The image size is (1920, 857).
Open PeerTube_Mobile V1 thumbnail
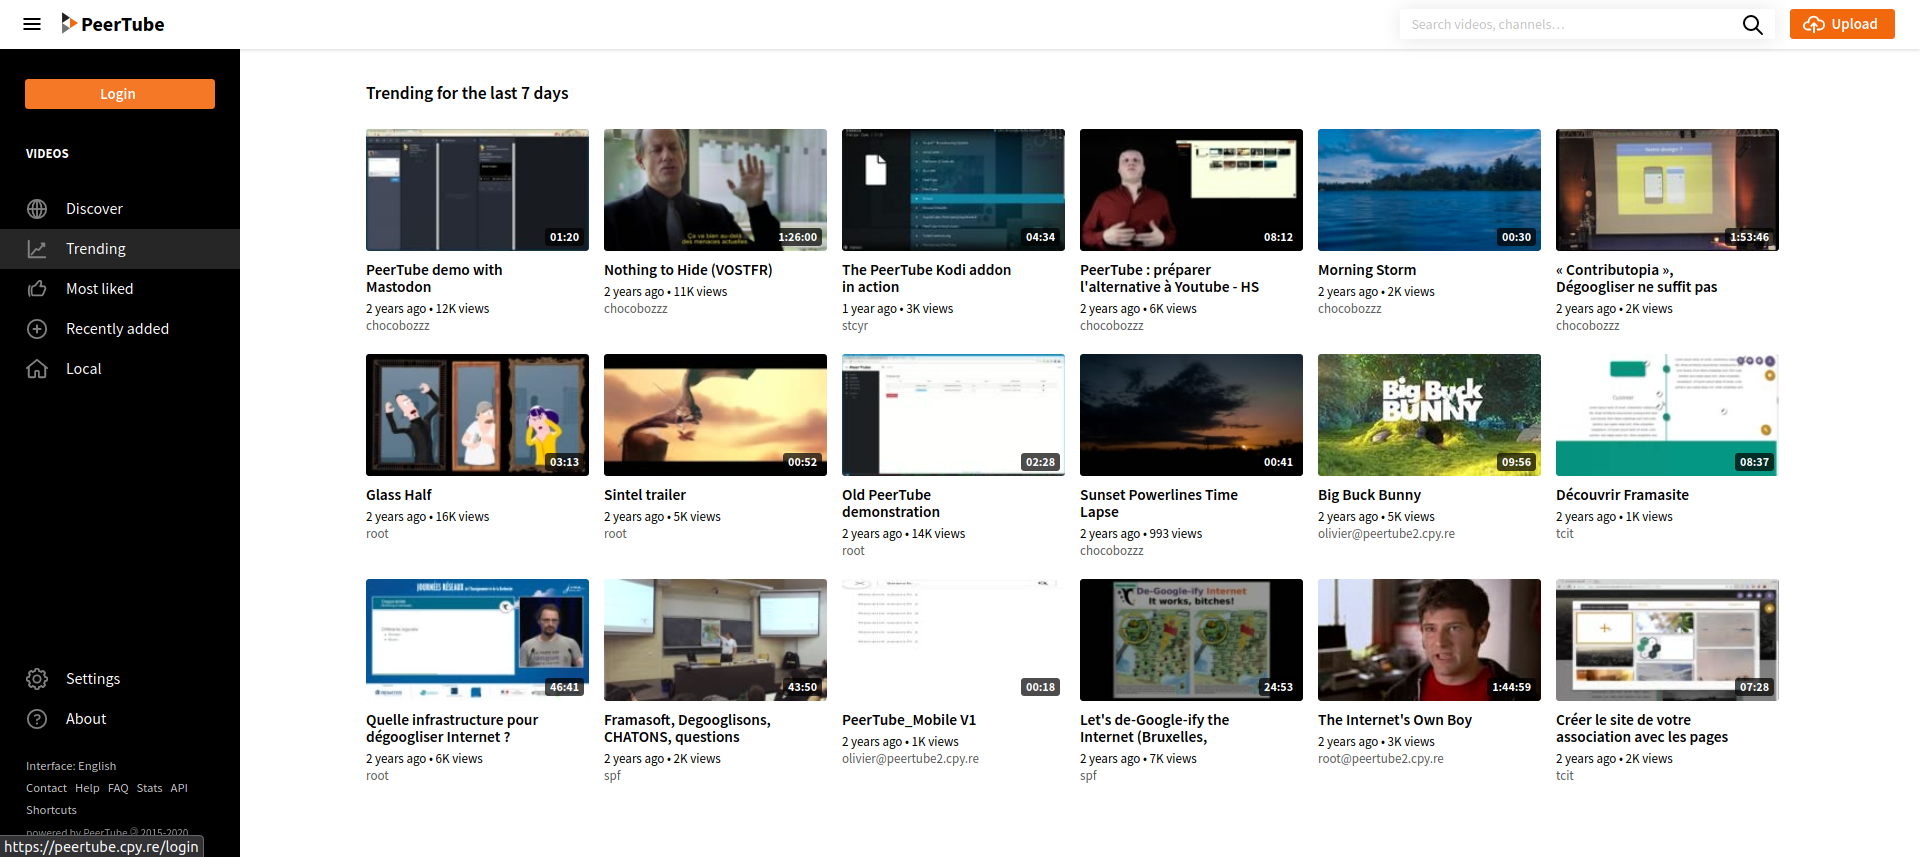point(953,640)
